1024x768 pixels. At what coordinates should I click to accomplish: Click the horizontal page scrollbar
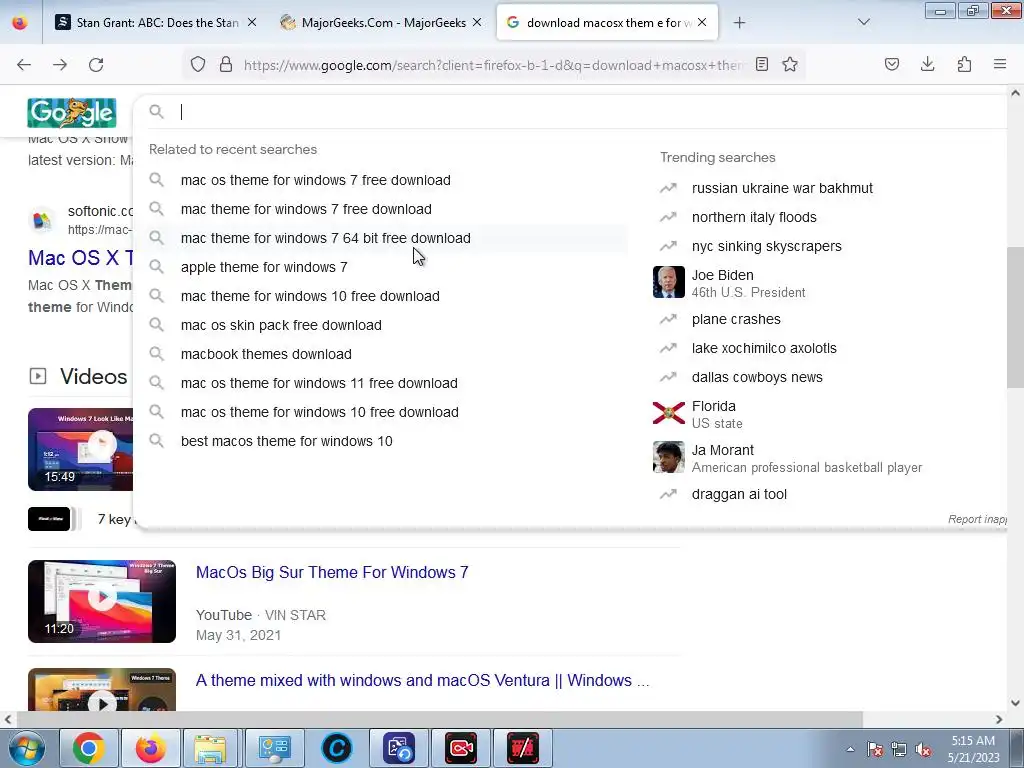(x=439, y=719)
